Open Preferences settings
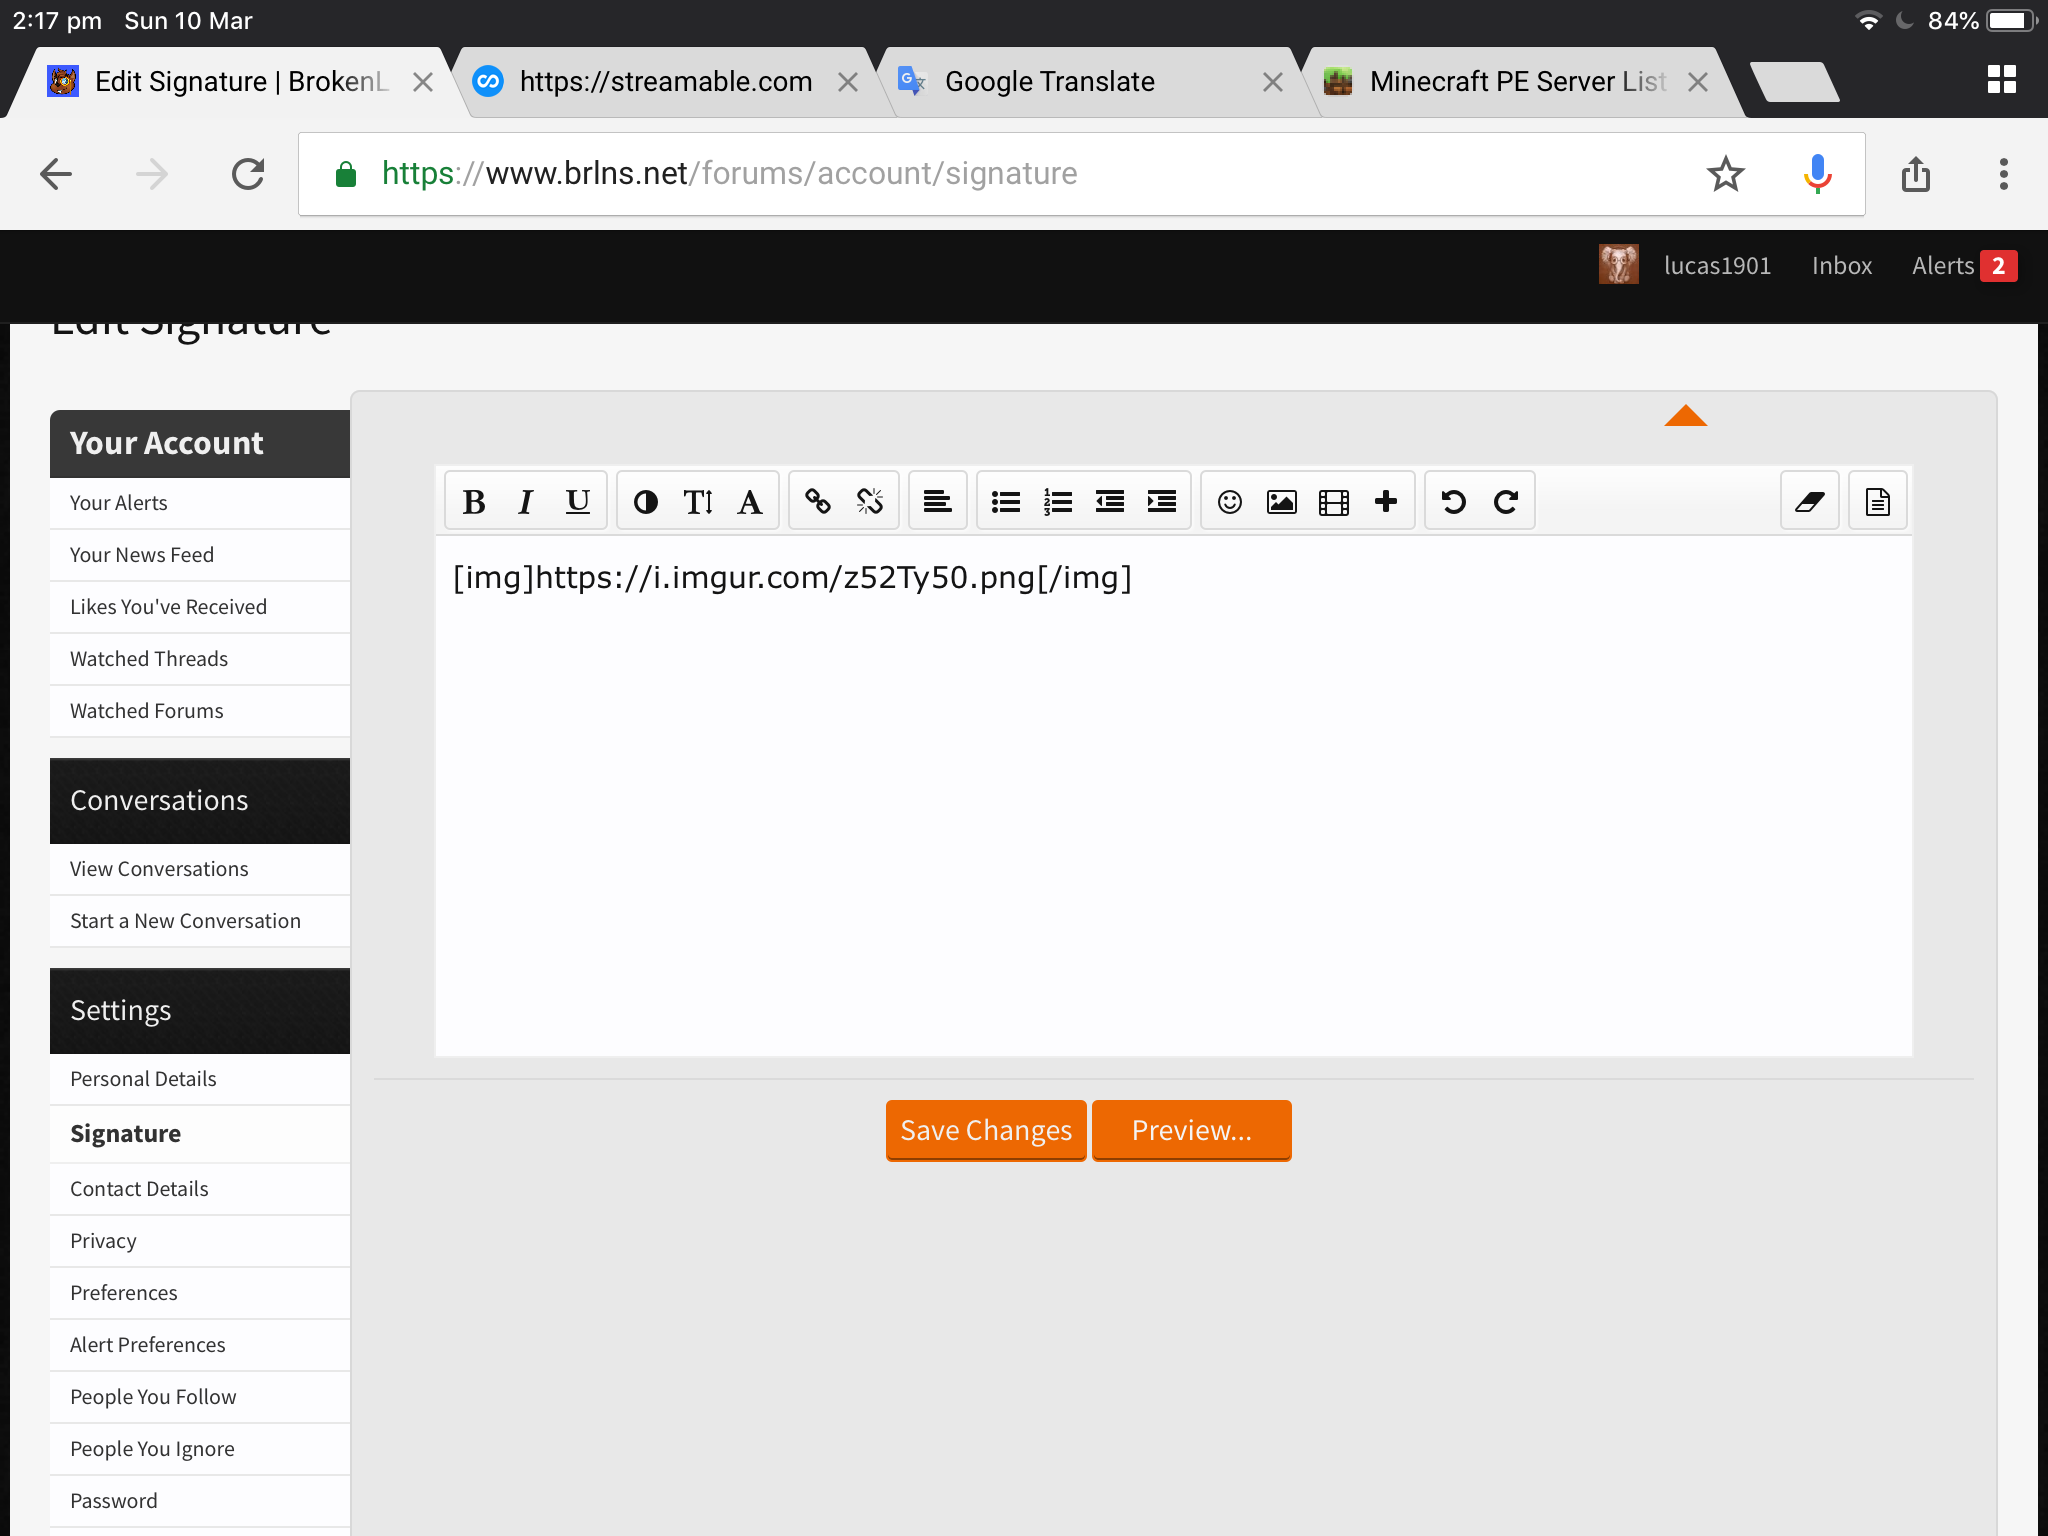Viewport: 2048px width, 1536px height. coord(200,1293)
